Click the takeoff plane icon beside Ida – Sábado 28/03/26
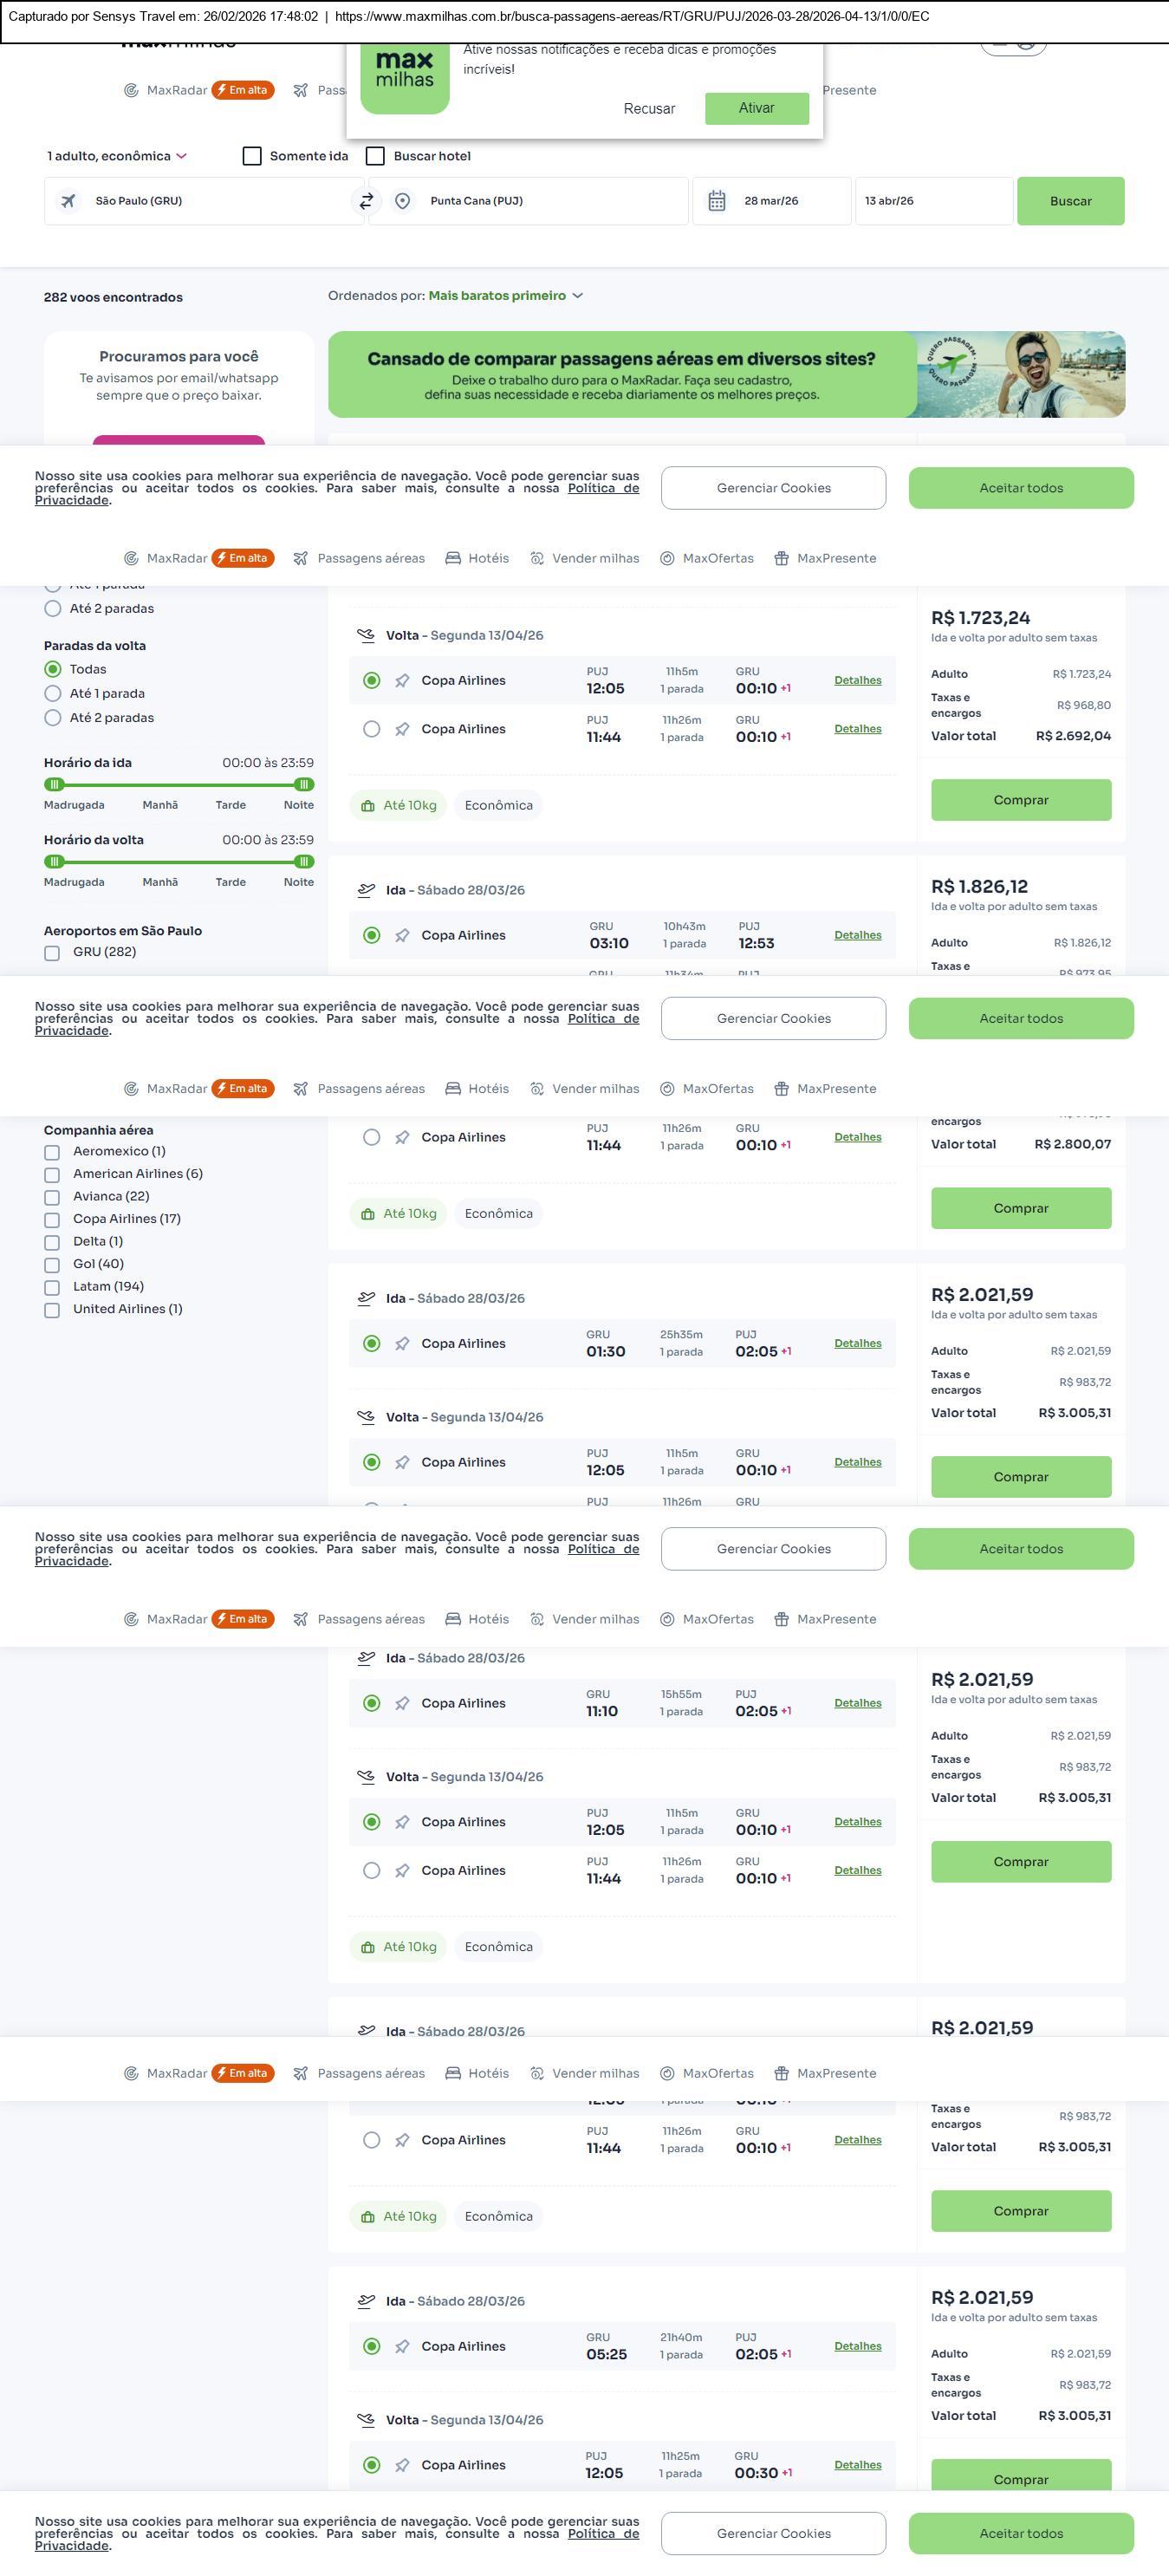The image size is (1169, 2576). click(x=366, y=890)
